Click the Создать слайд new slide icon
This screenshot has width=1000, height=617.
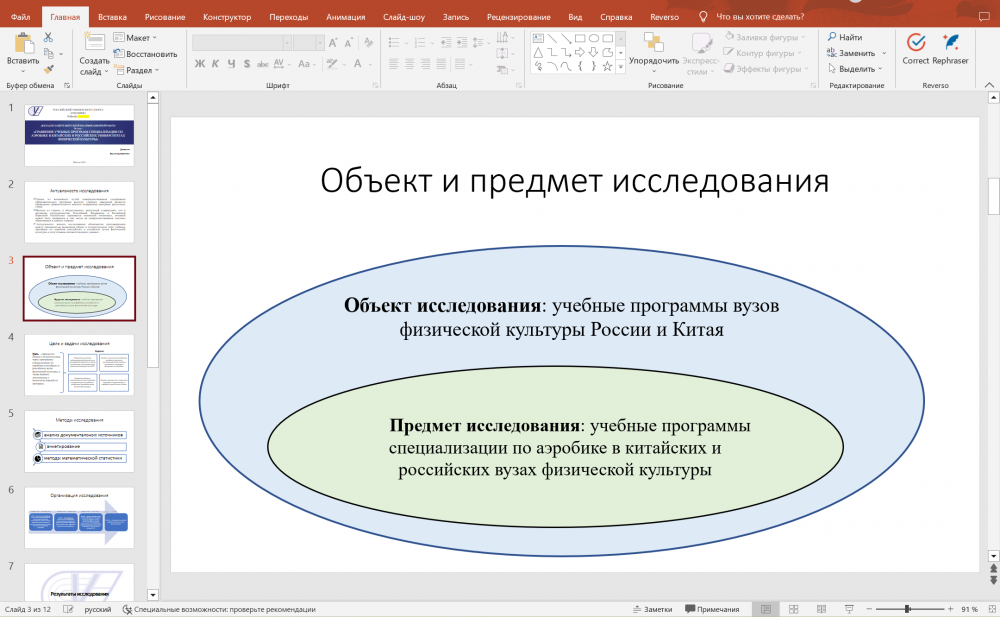pyautogui.click(x=94, y=43)
